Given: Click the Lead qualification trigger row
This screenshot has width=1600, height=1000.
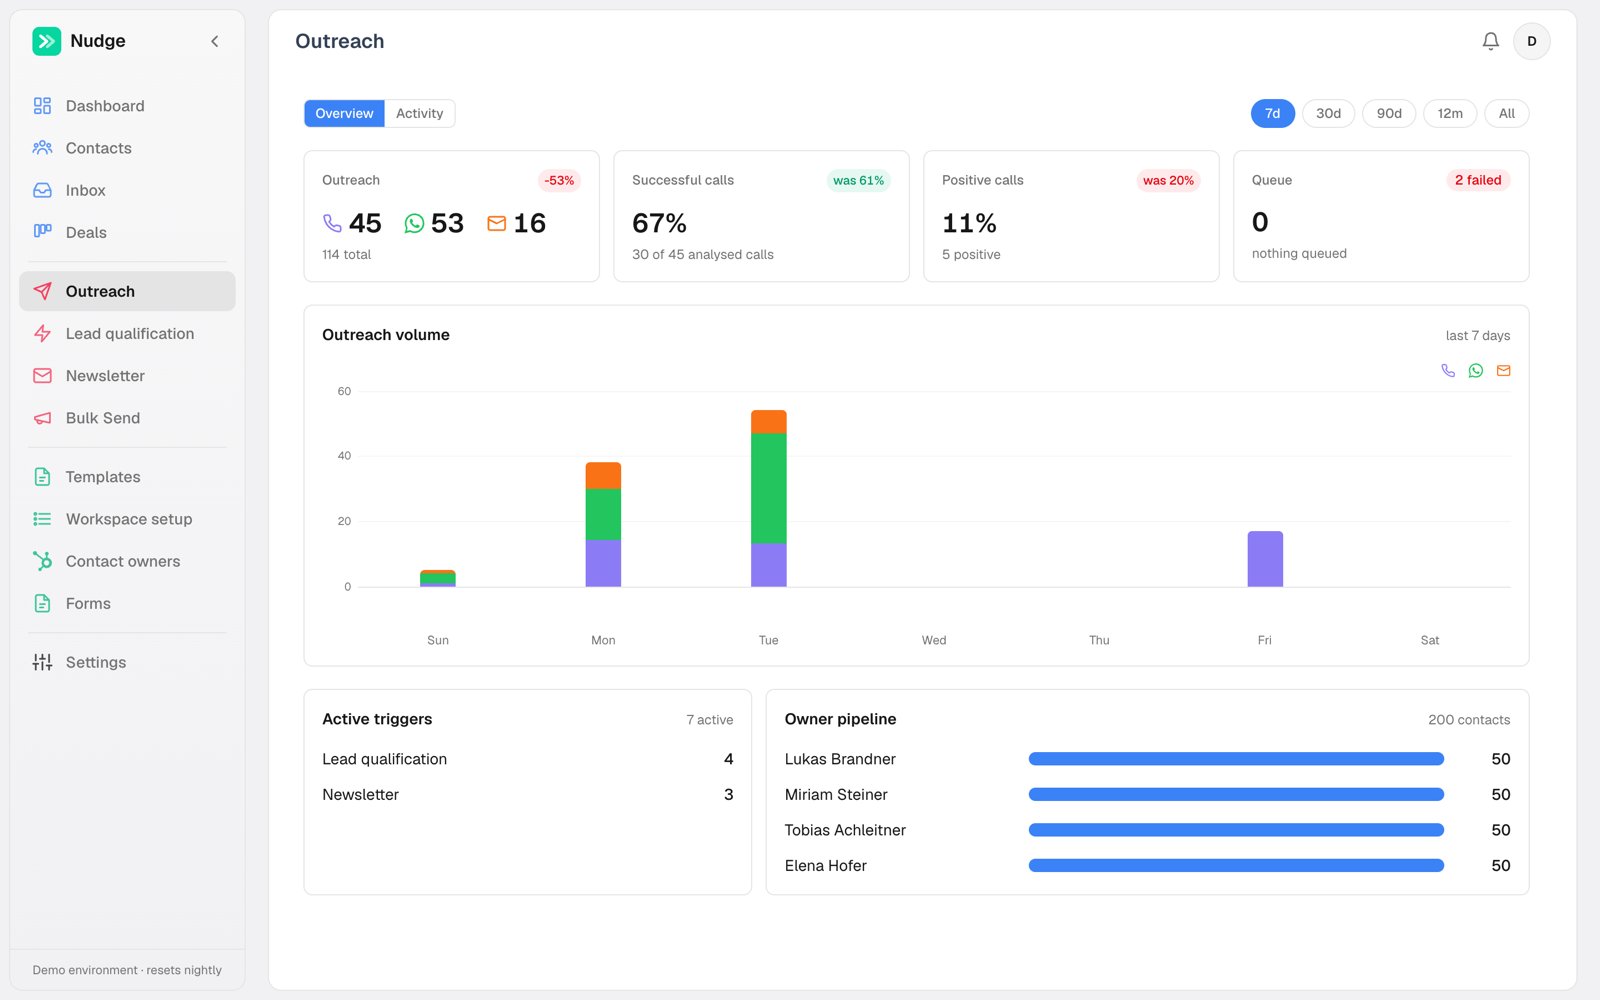Looking at the screenshot, I should coord(527,759).
